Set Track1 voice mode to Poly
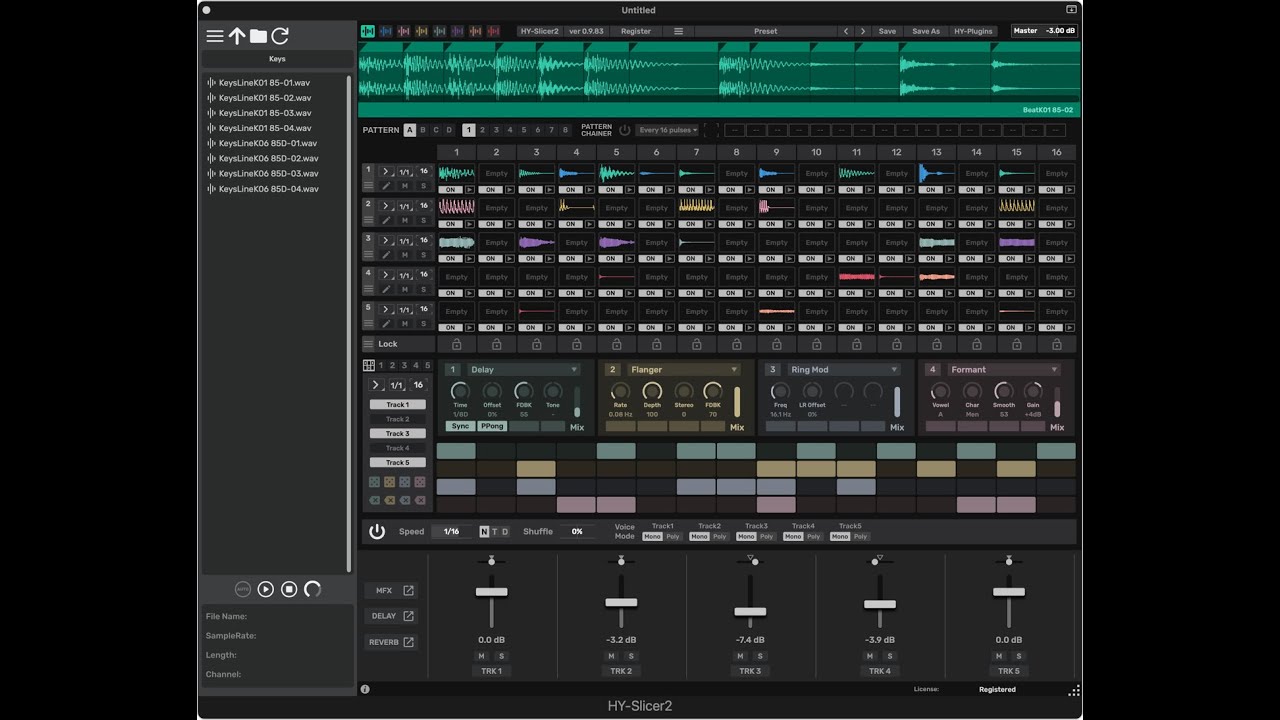 (x=673, y=537)
